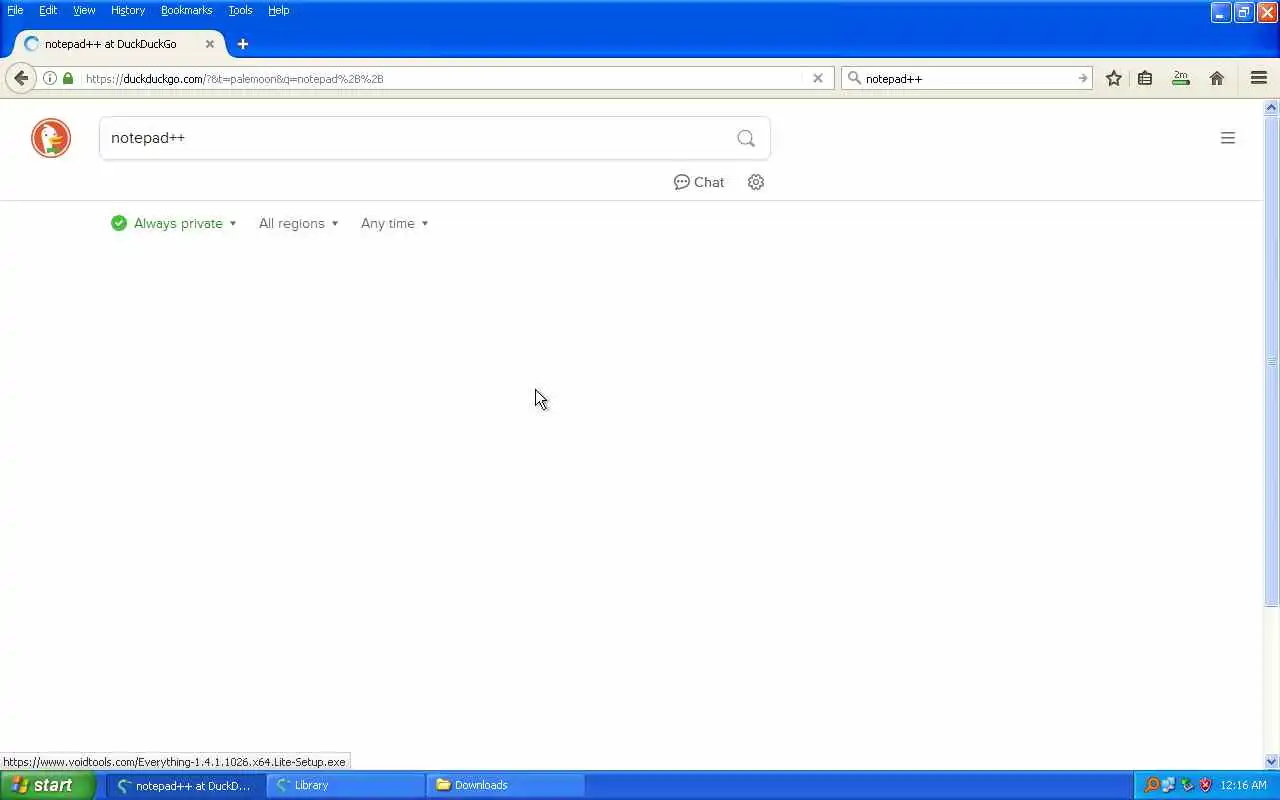Submit the browser search box arrow

point(1082,78)
